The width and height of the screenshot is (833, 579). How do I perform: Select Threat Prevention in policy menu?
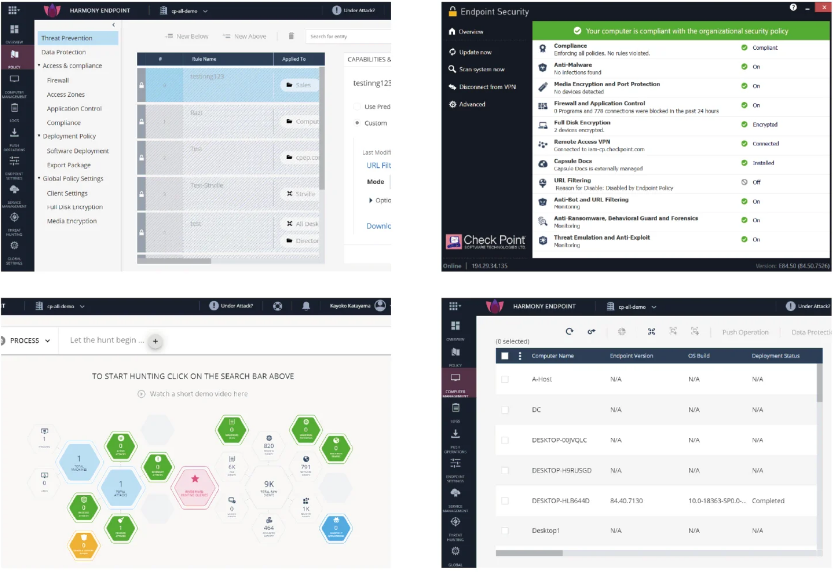(78, 38)
